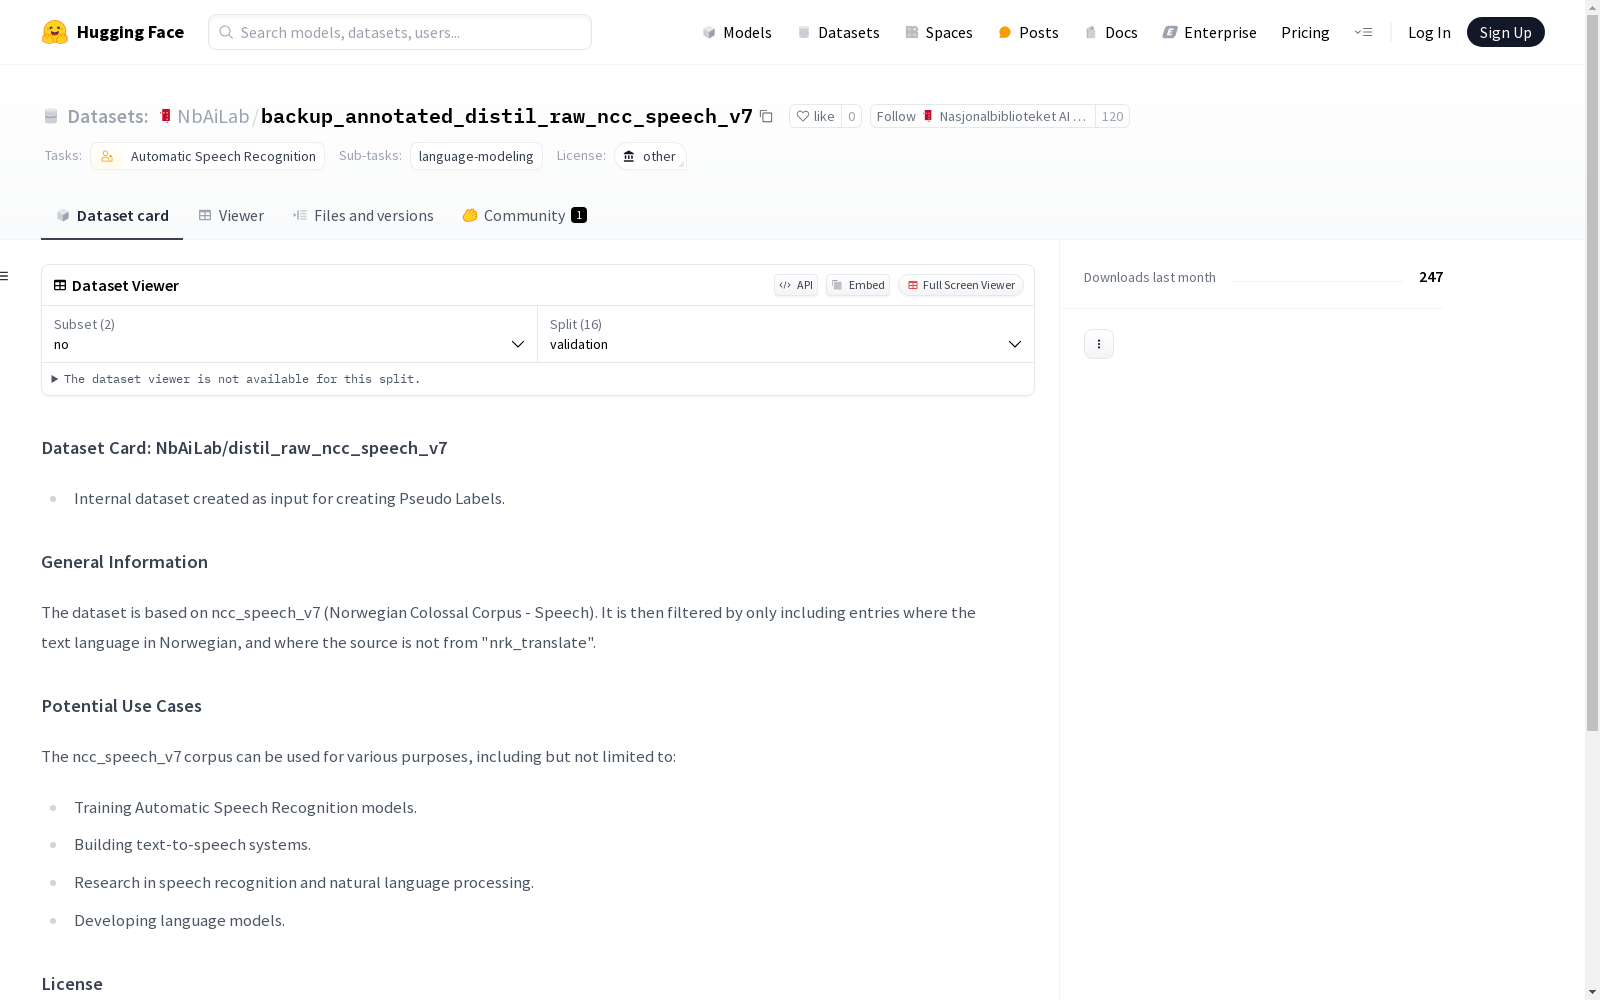Click the 'Potential Use Cases' heading
This screenshot has height=1000, width=1600.
point(122,706)
